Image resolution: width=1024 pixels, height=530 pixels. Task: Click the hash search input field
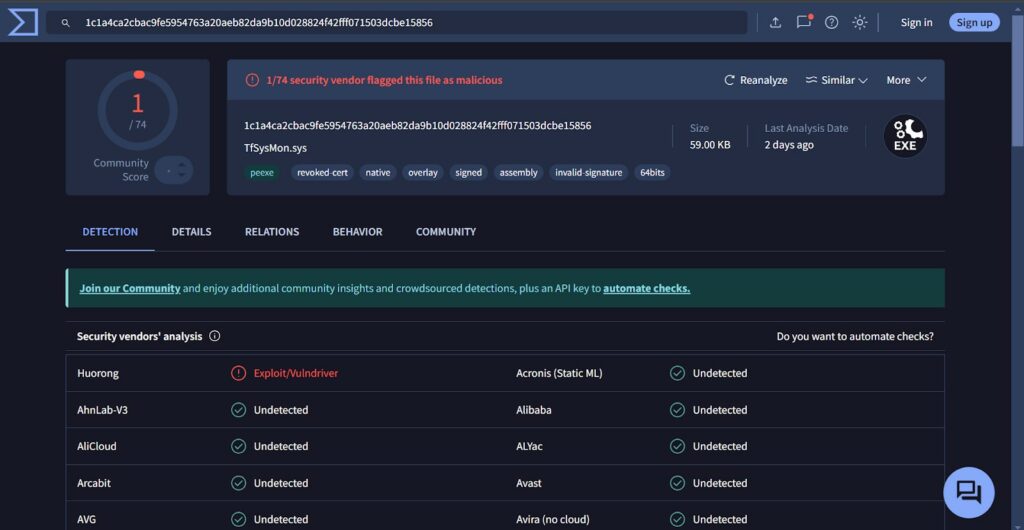click(x=400, y=22)
